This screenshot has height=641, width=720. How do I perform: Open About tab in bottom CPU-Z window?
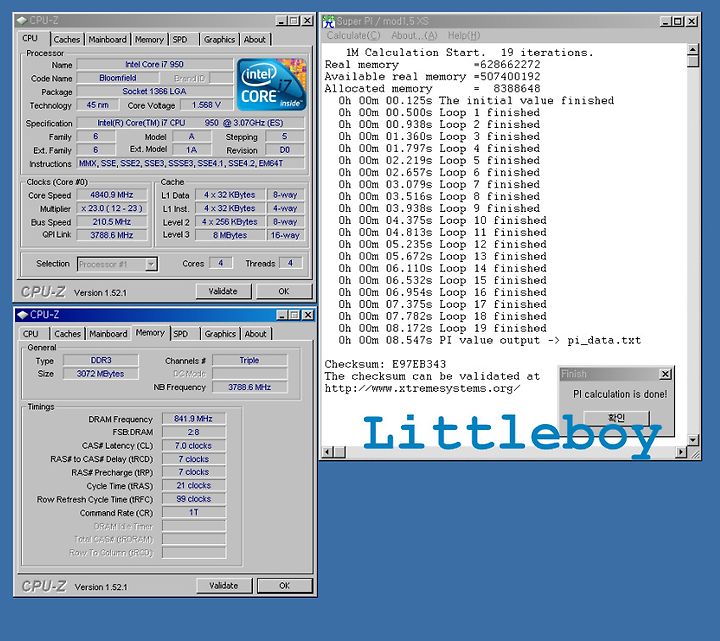(256, 334)
